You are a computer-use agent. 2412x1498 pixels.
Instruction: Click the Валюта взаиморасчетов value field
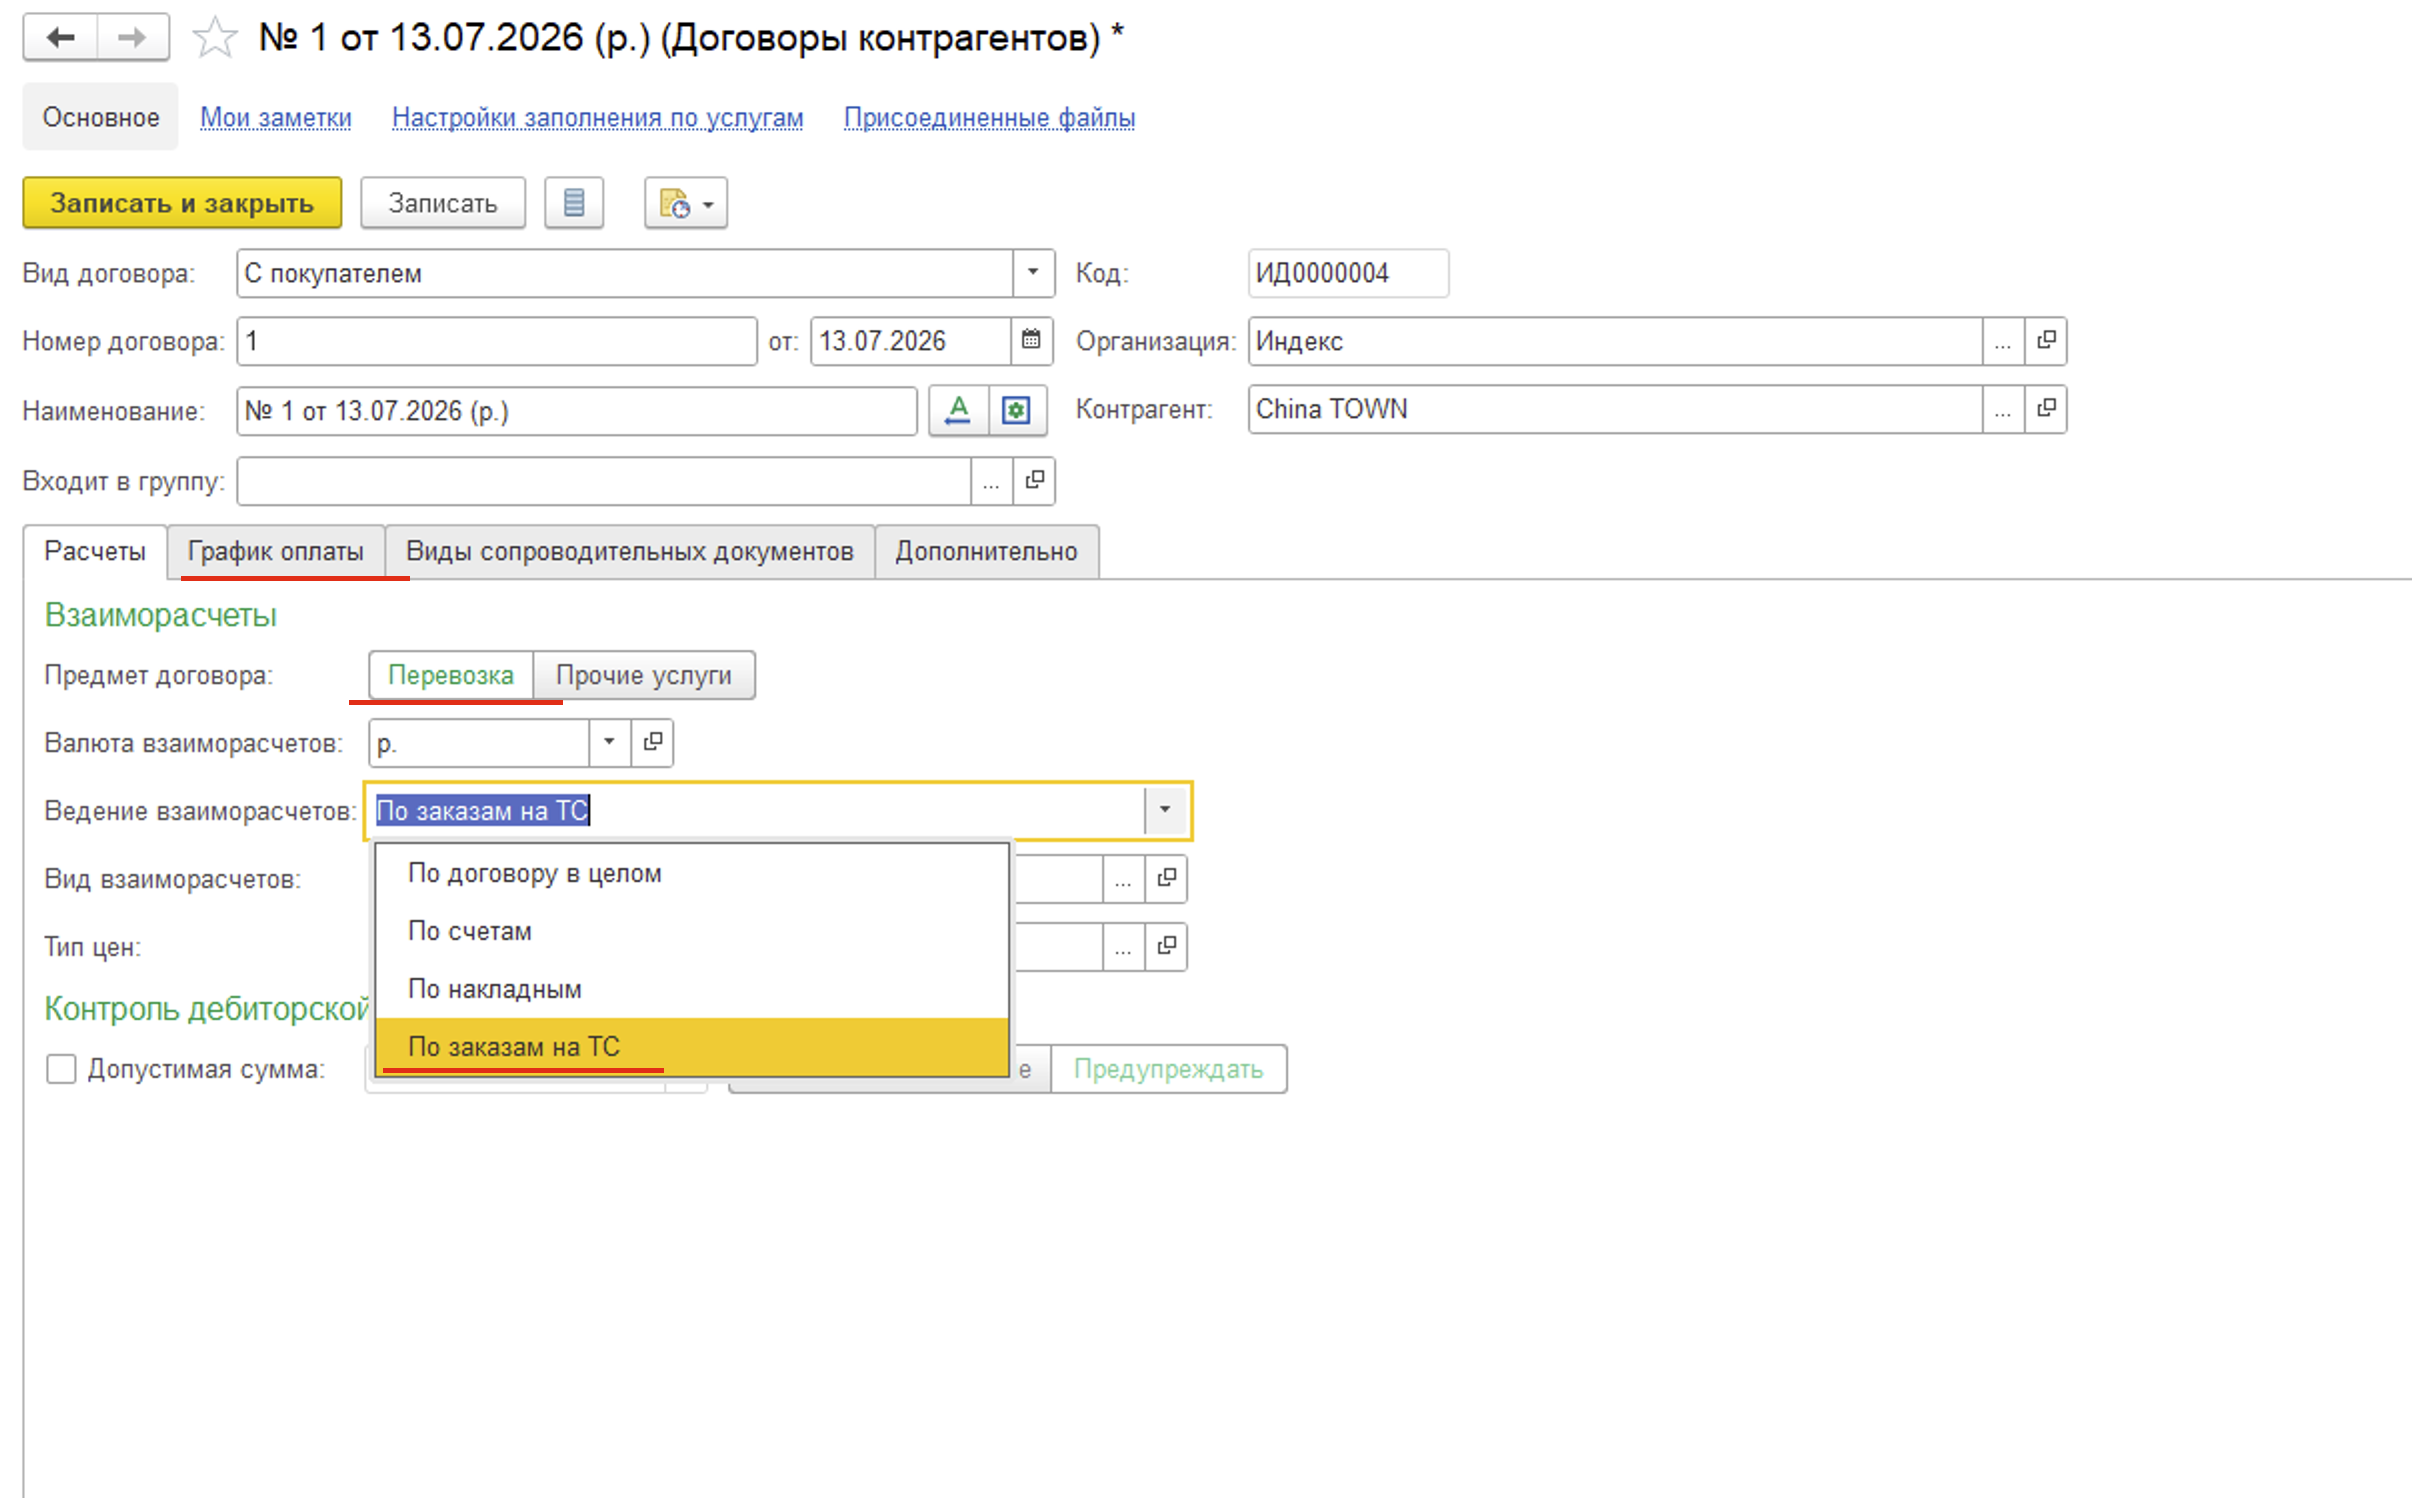click(x=479, y=743)
